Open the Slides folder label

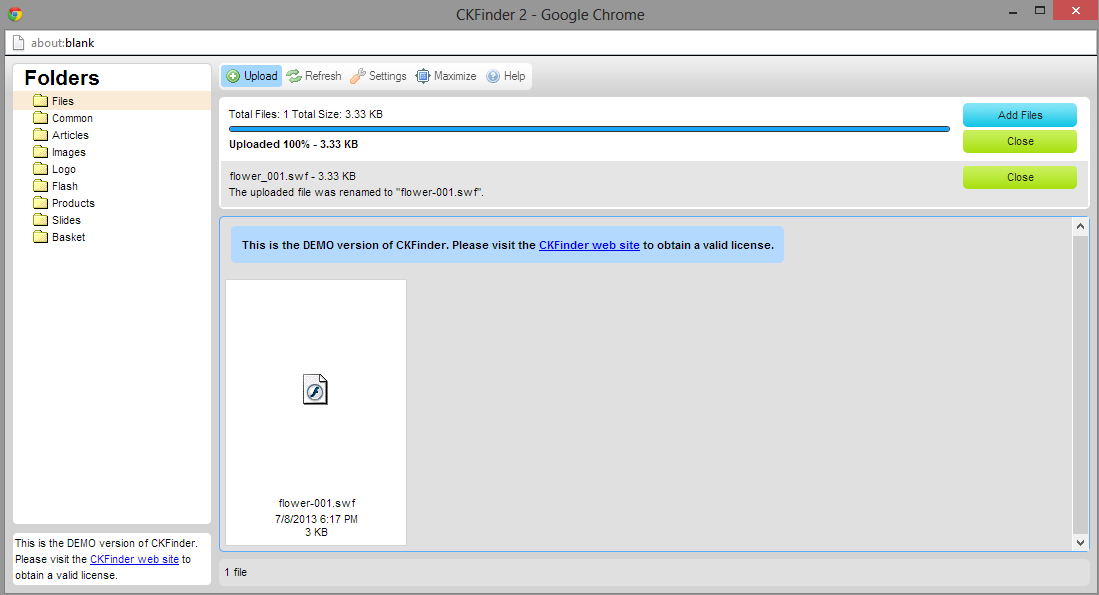(x=66, y=220)
